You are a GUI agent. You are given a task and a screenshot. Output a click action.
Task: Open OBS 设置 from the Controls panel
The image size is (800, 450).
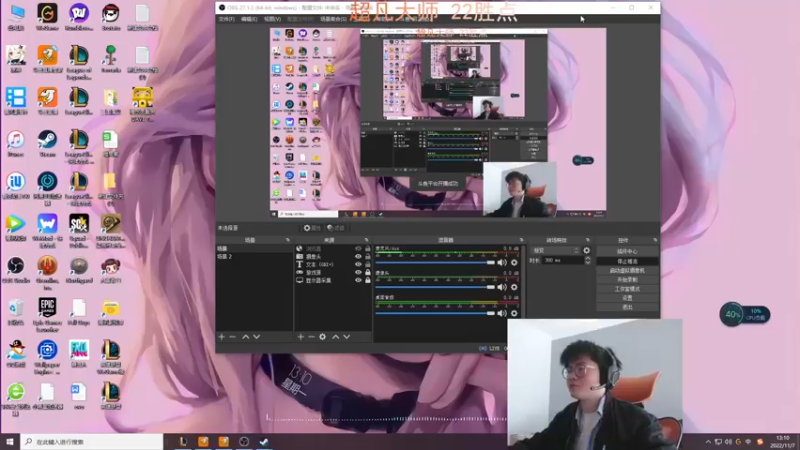[627, 298]
